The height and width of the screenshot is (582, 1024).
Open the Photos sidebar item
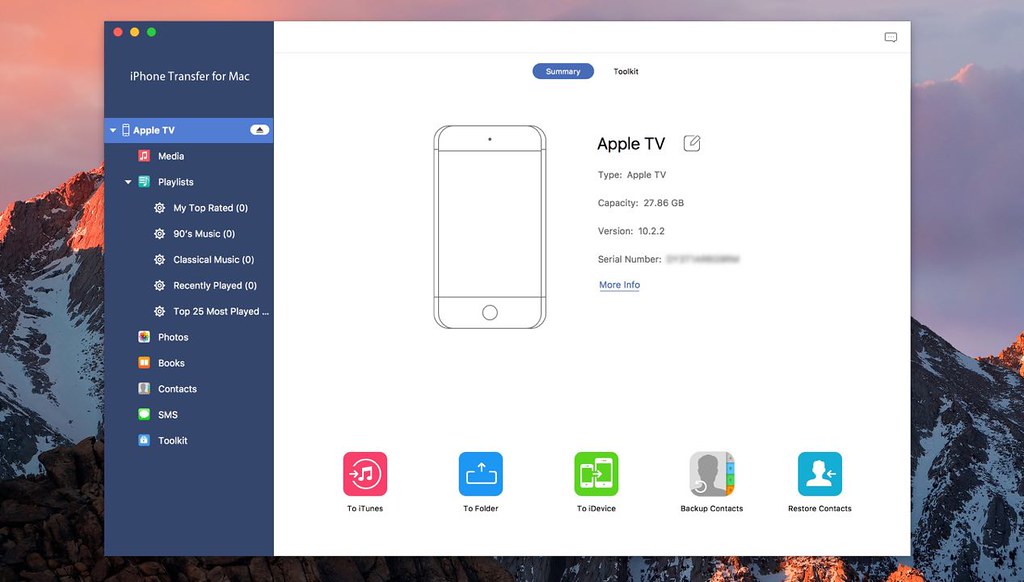click(173, 337)
